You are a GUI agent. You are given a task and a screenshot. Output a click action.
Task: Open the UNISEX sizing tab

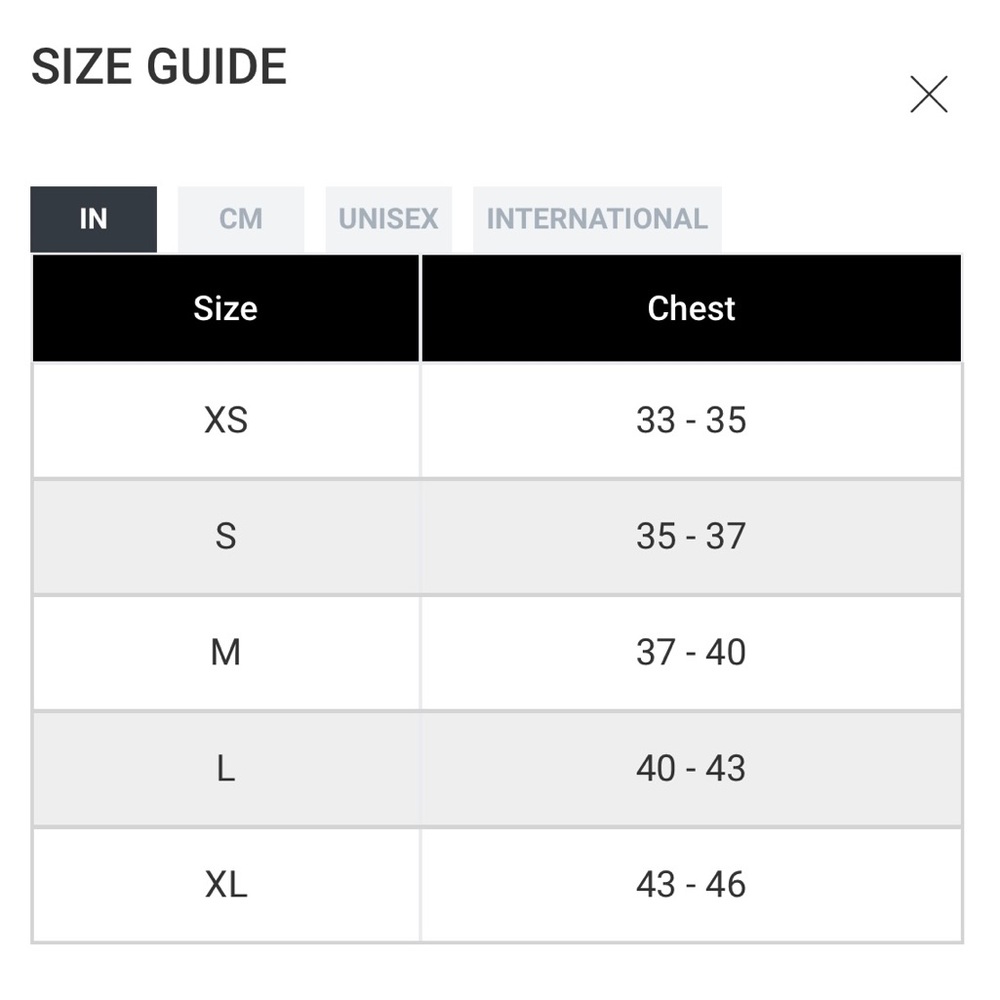click(388, 219)
